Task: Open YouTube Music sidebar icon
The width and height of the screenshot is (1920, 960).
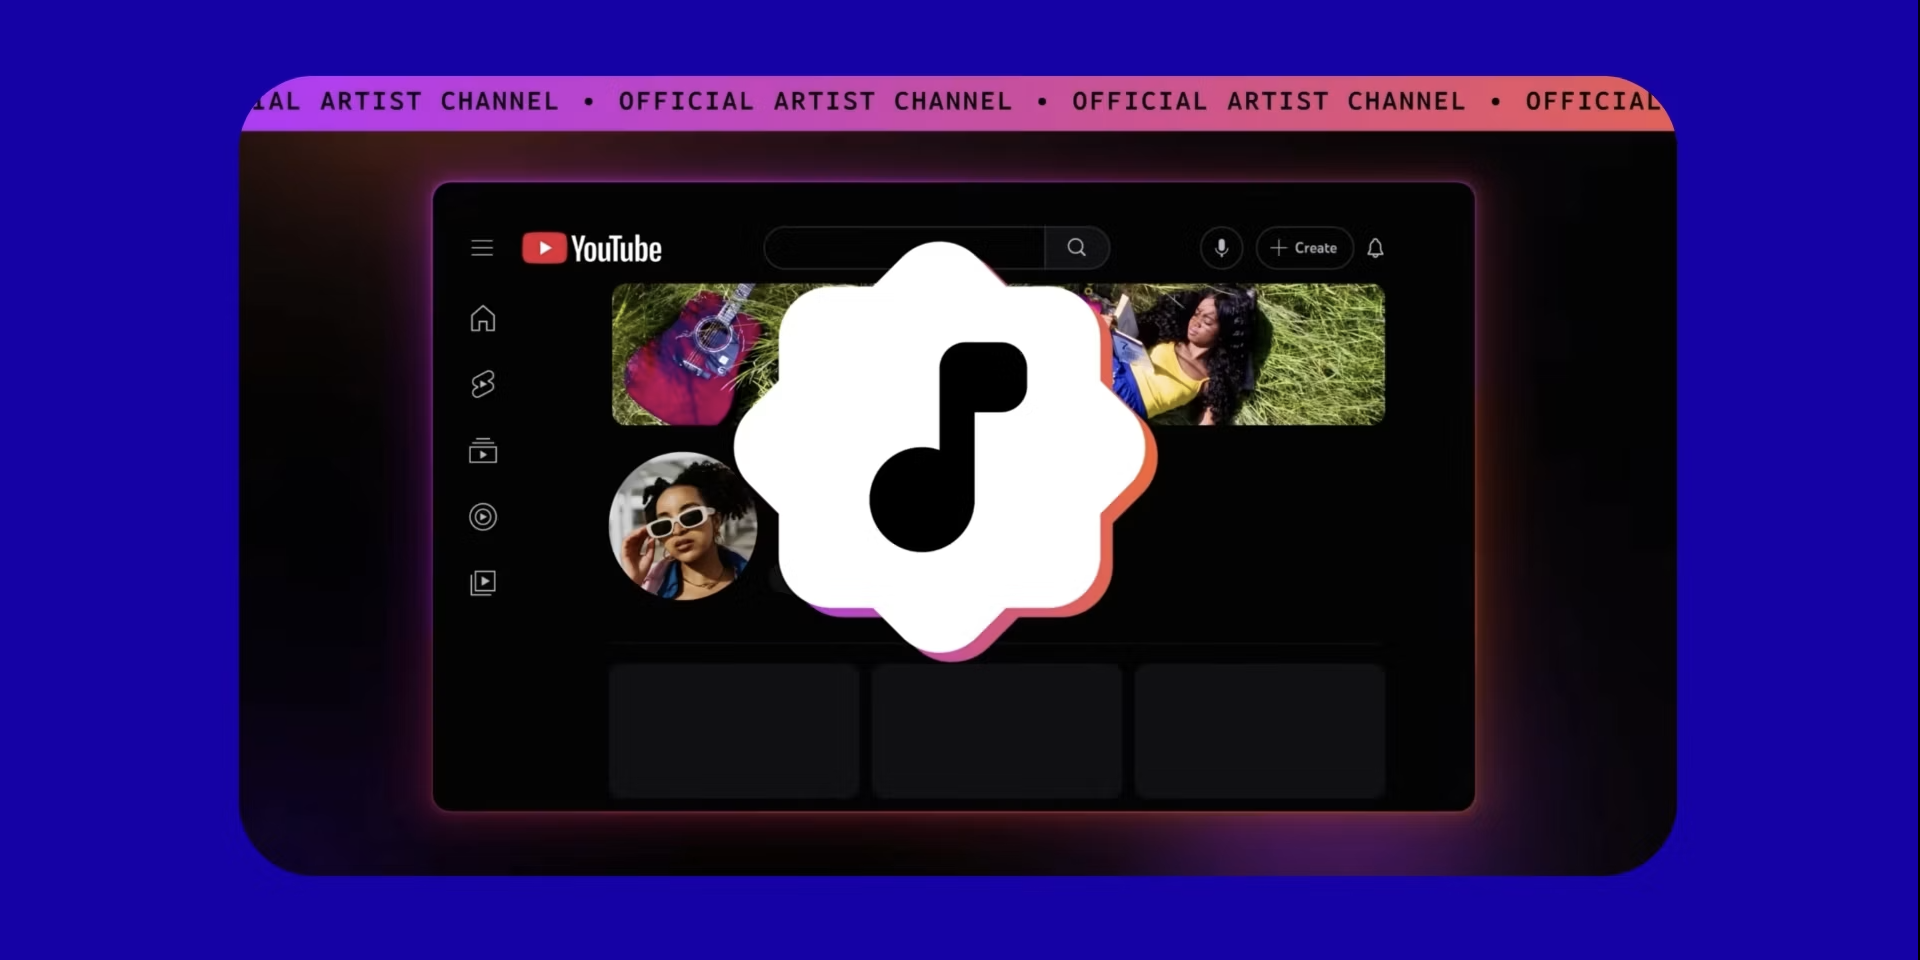Action: [x=483, y=517]
